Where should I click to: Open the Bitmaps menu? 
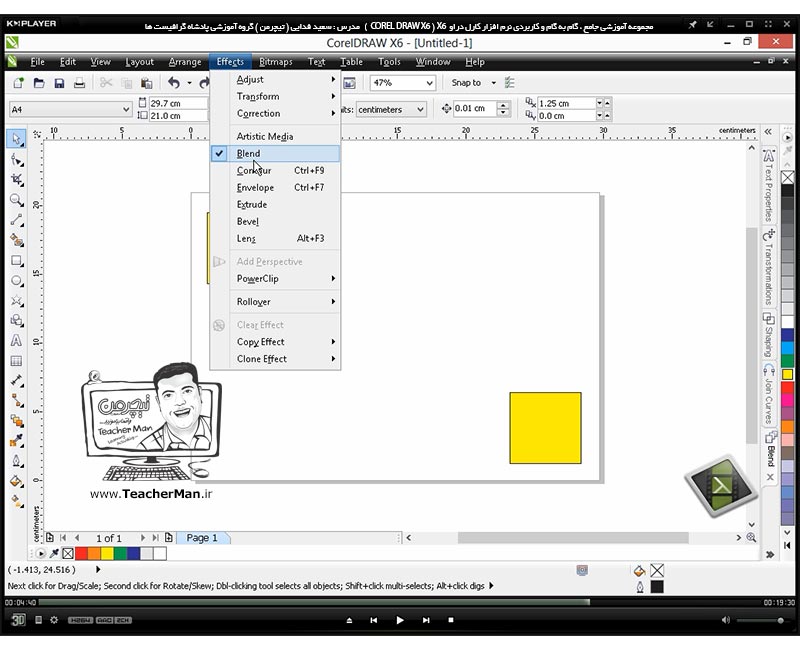point(276,62)
